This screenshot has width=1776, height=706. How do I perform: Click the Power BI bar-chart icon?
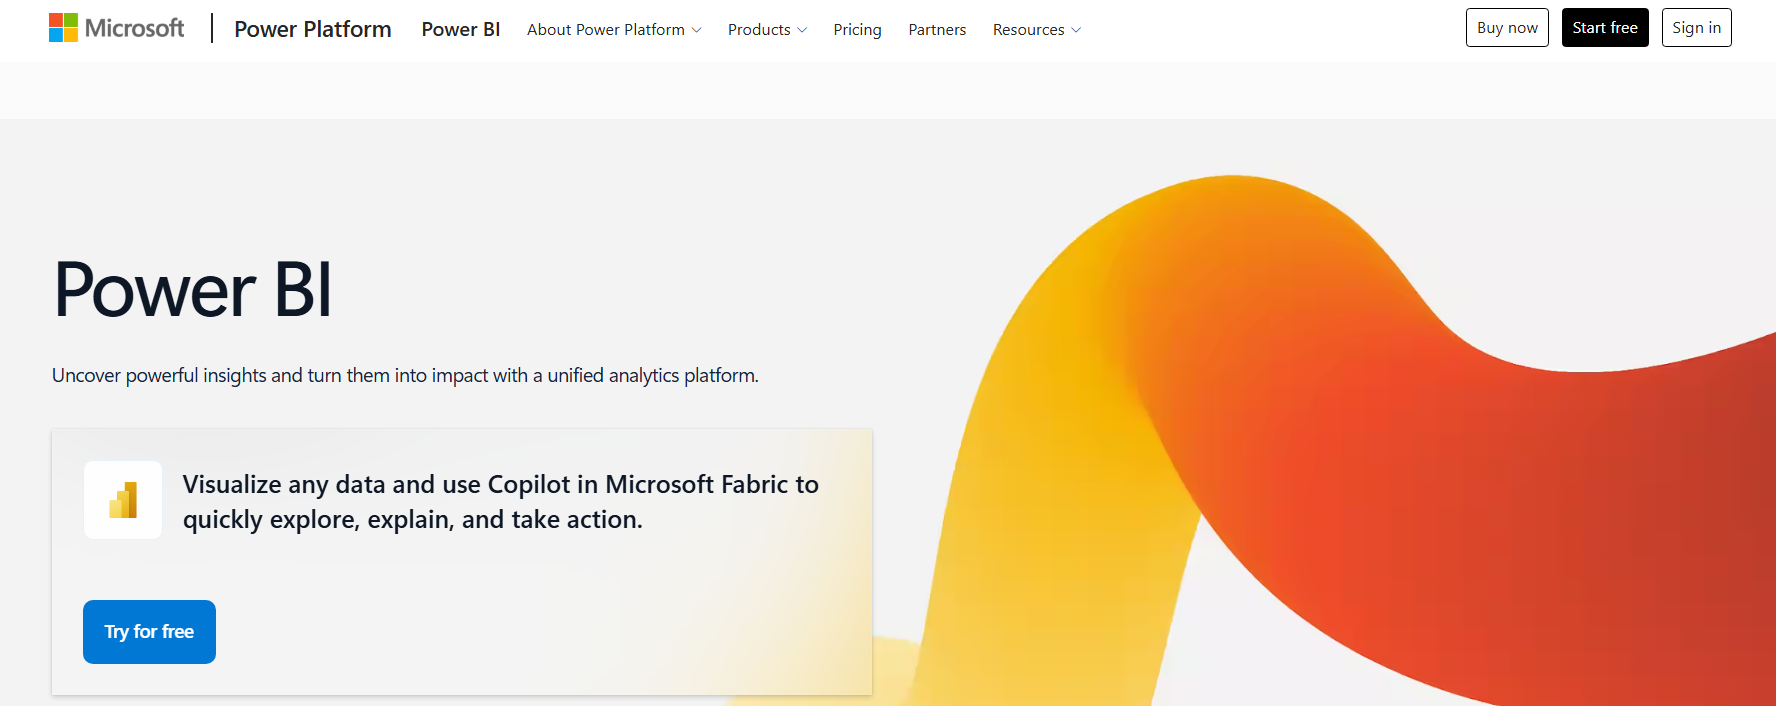click(123, 500)
